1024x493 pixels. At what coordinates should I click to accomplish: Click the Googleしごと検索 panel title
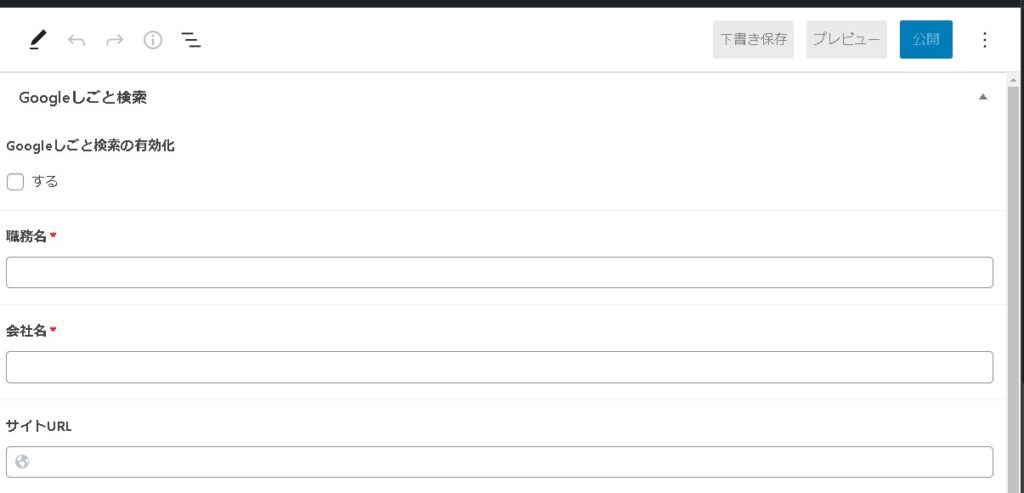pyautogui.click(x=84, y=97)
